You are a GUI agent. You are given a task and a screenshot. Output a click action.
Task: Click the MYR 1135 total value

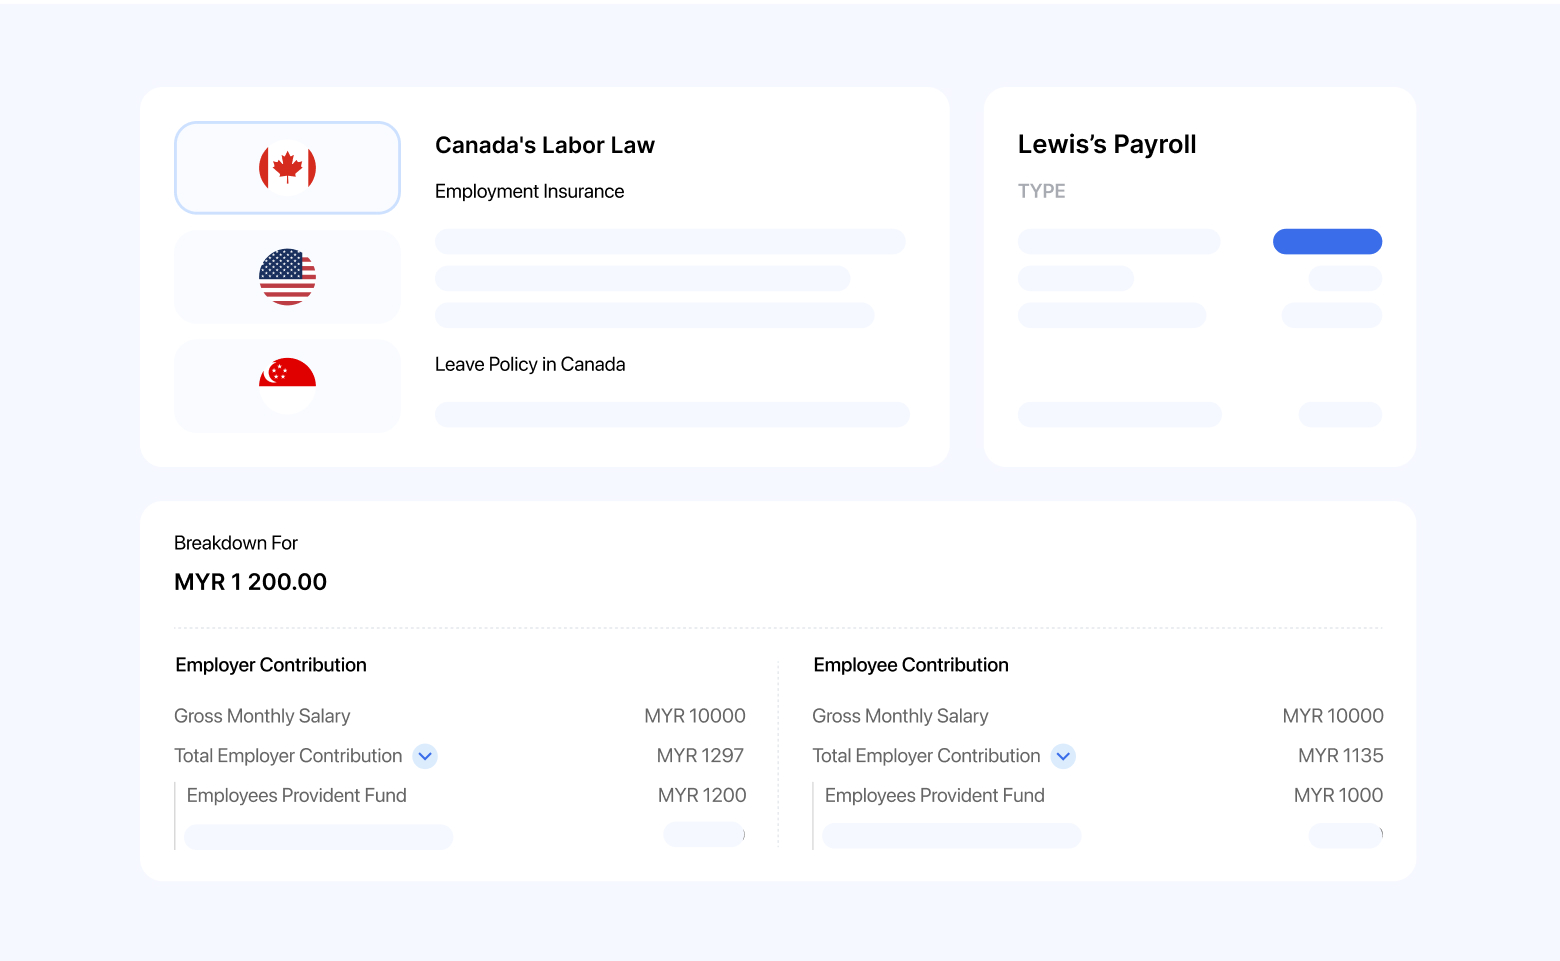click(1340, 756)
